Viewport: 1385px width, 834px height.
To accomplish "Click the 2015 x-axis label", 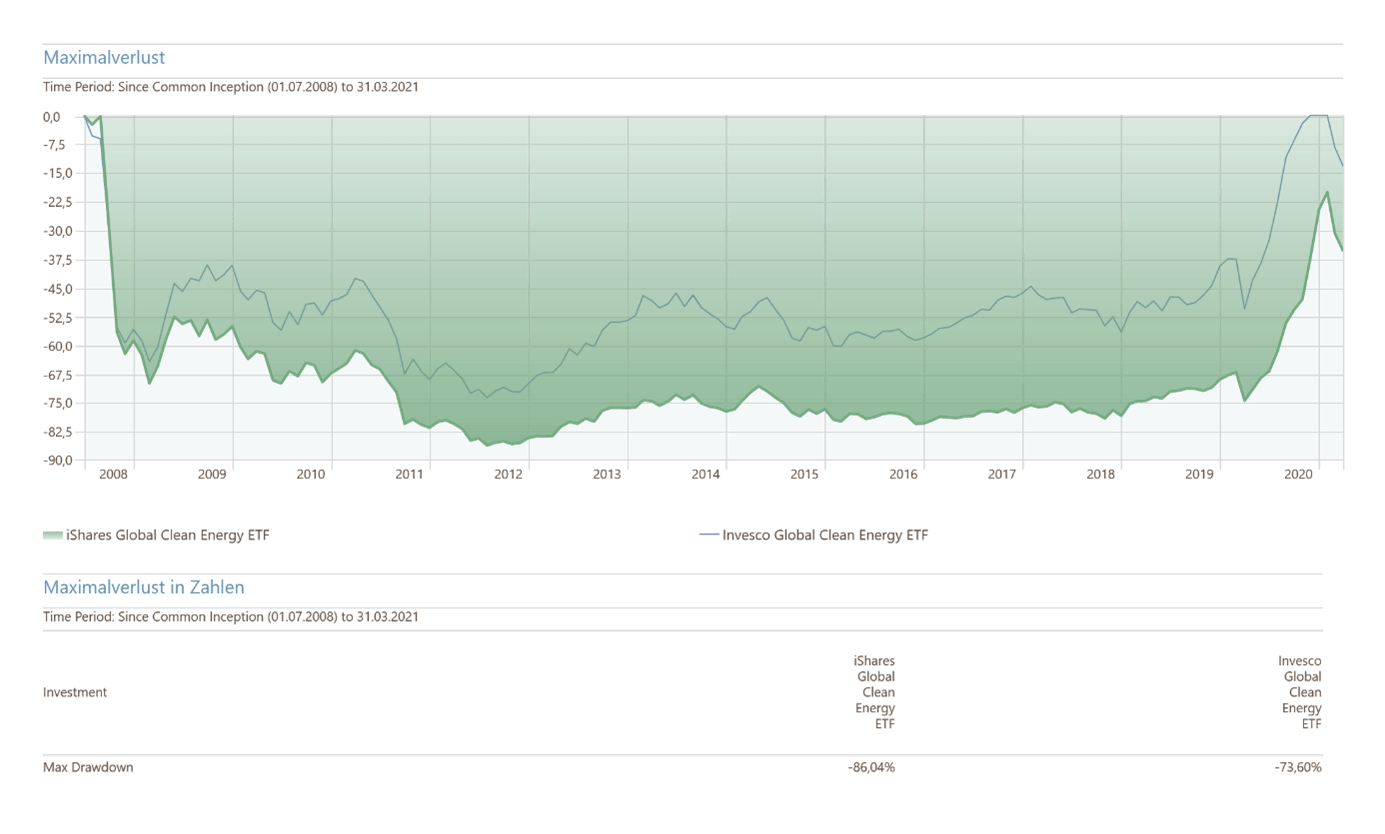I will [805, 475].
